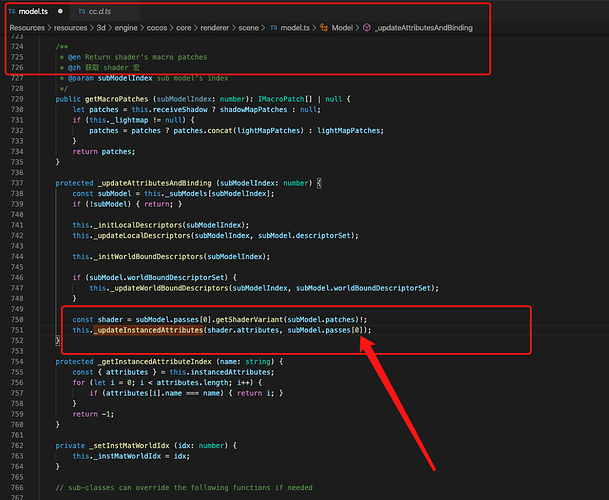
Task: Click _updateLocalDescriptors call
Action: 142,236
